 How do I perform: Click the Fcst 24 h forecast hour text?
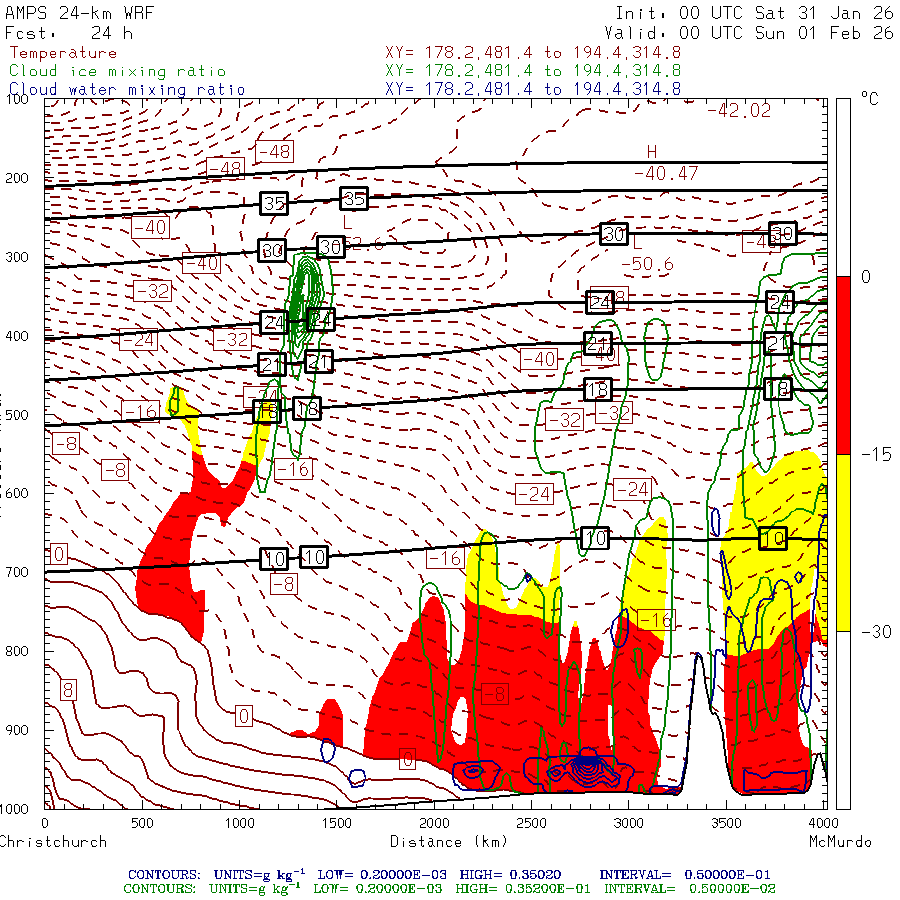coord(68,33)
